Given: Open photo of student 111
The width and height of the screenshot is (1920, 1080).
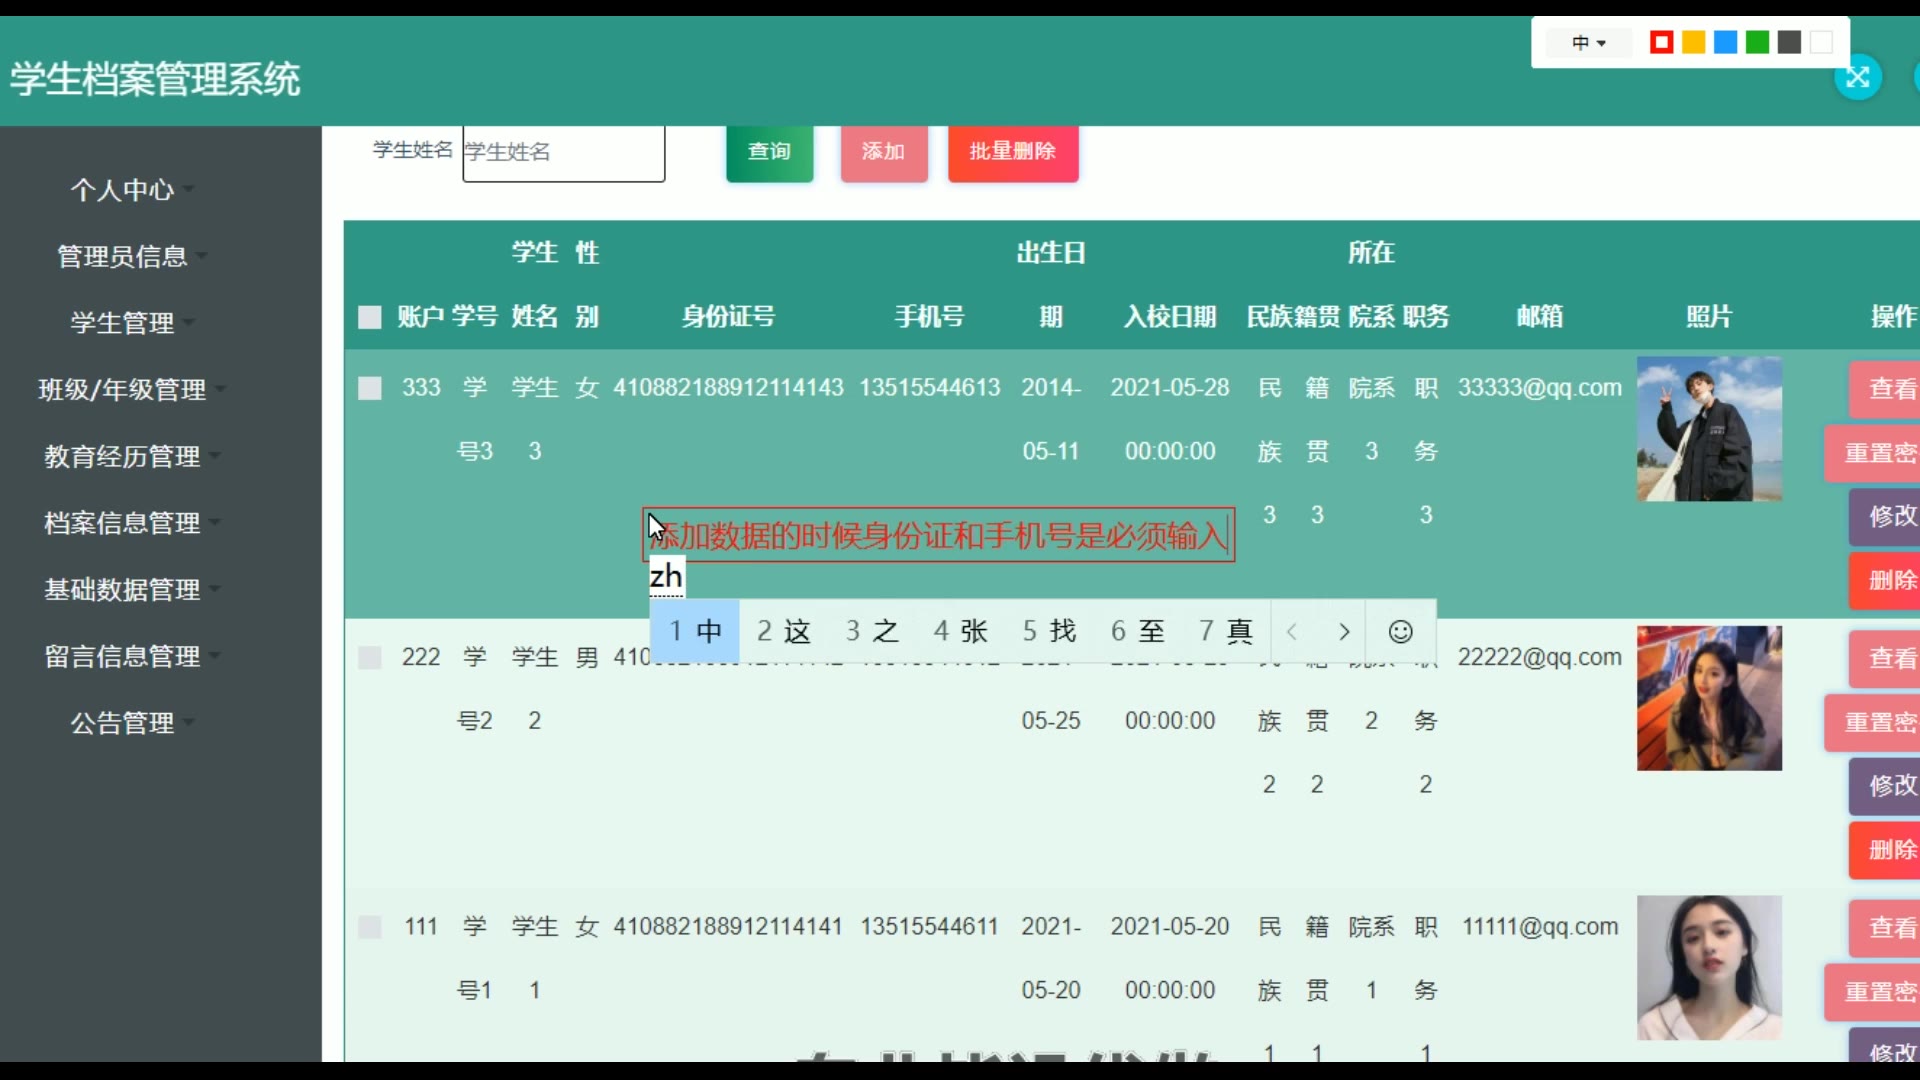Looking at the screenshot, I should click(1709, 967).
